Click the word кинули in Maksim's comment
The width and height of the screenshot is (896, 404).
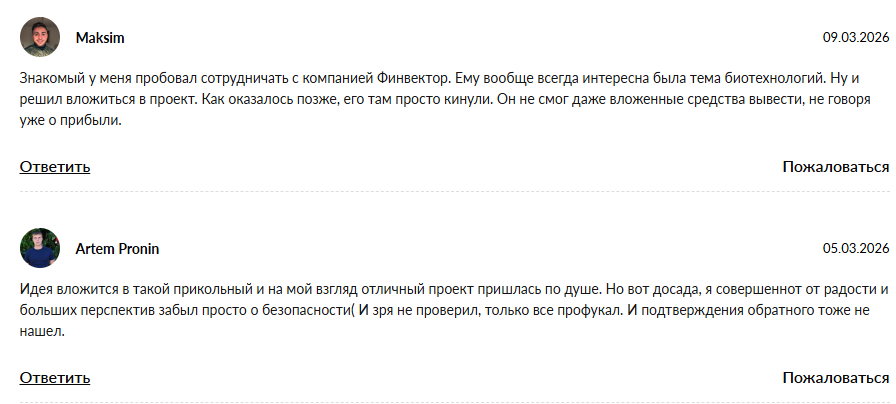(466, 99)
